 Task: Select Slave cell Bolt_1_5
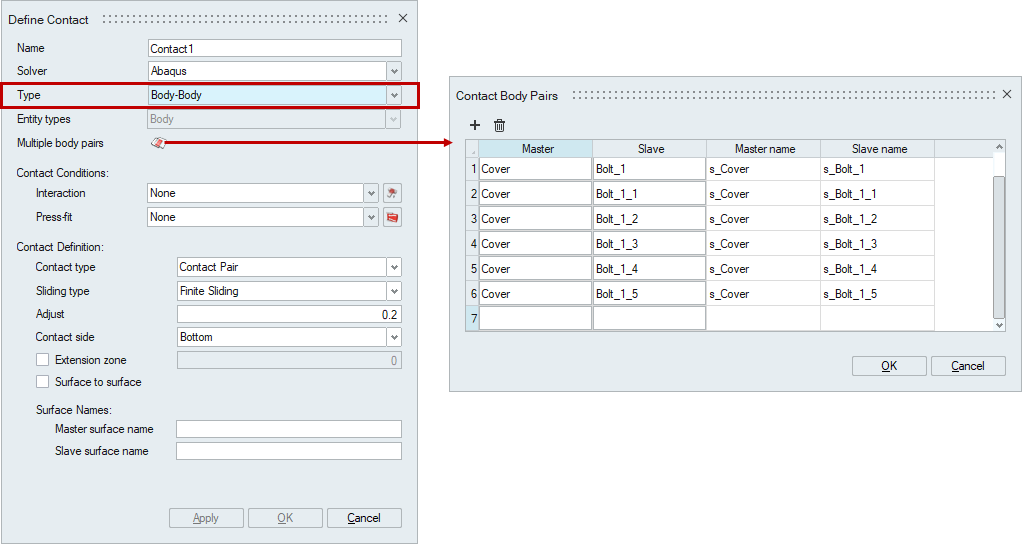(x=649, y=294)
